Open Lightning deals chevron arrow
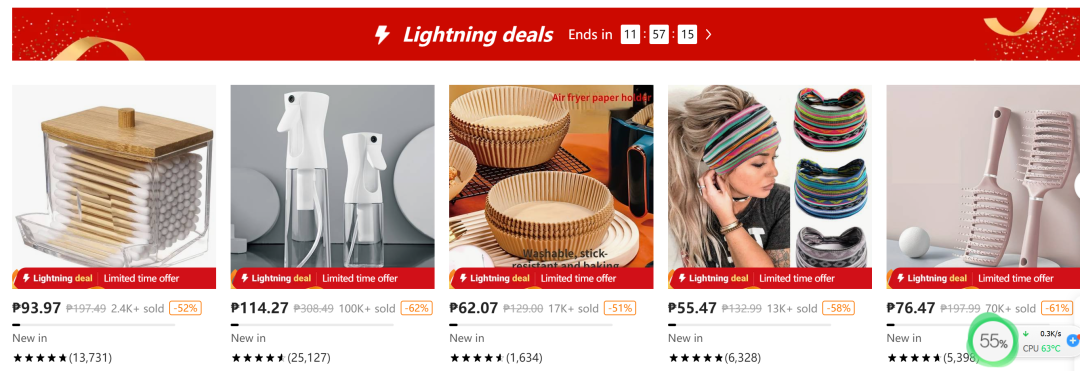 click(709, 34)
